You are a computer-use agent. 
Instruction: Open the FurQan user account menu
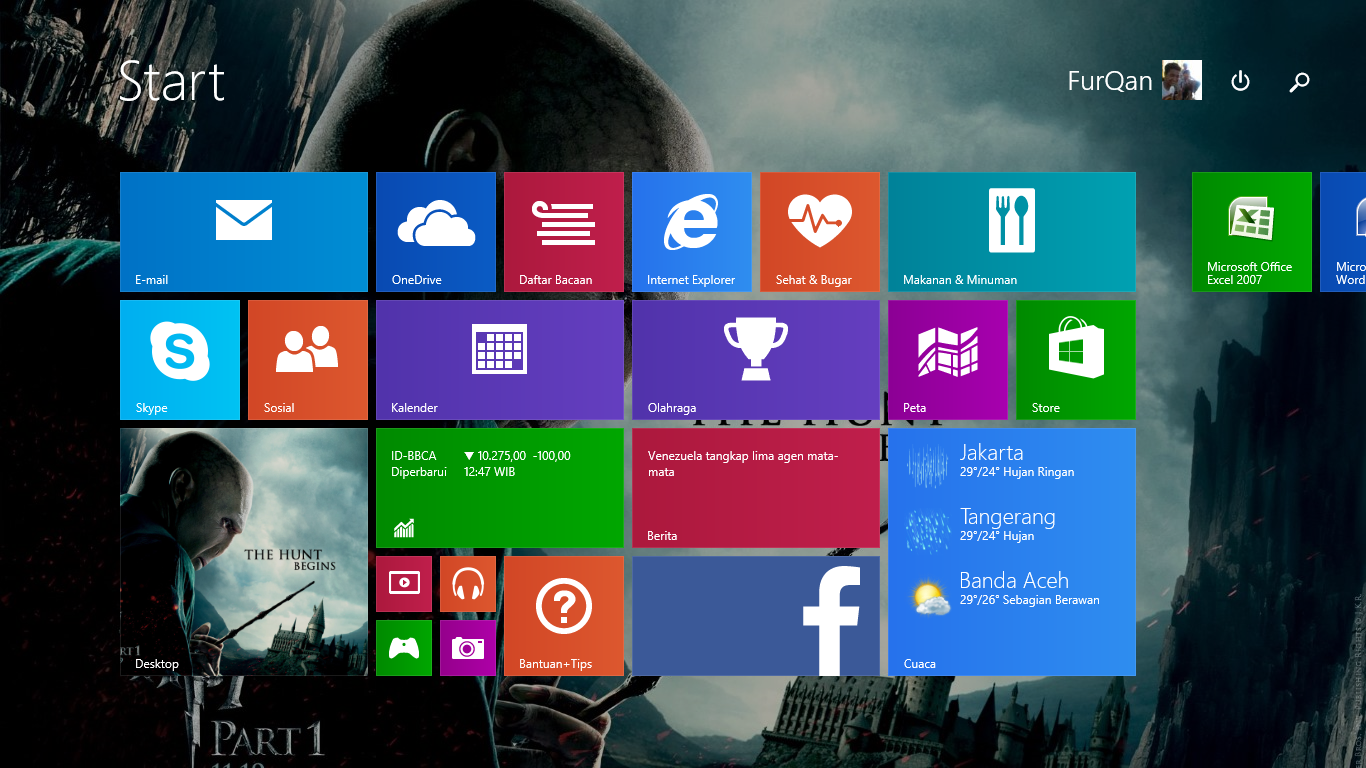coord(1134,81)
